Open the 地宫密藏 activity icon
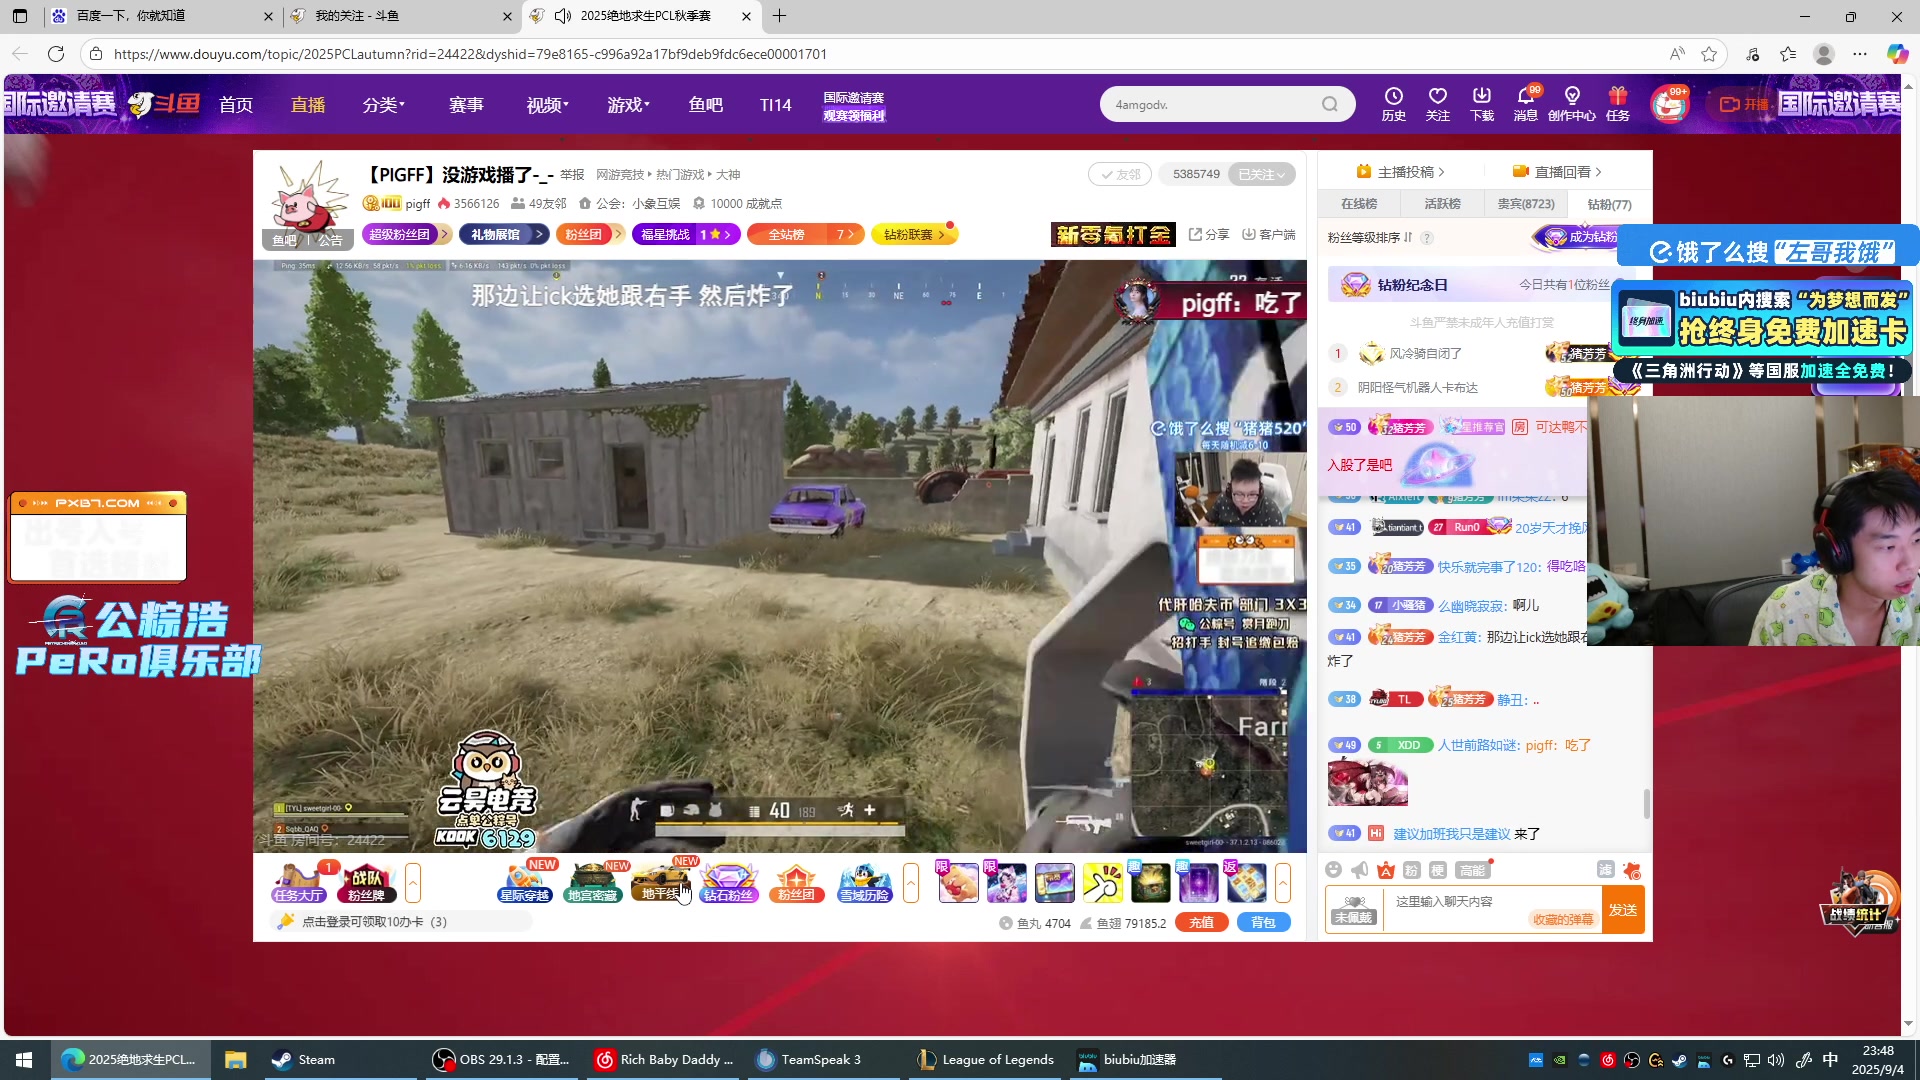 pos(593,883)
